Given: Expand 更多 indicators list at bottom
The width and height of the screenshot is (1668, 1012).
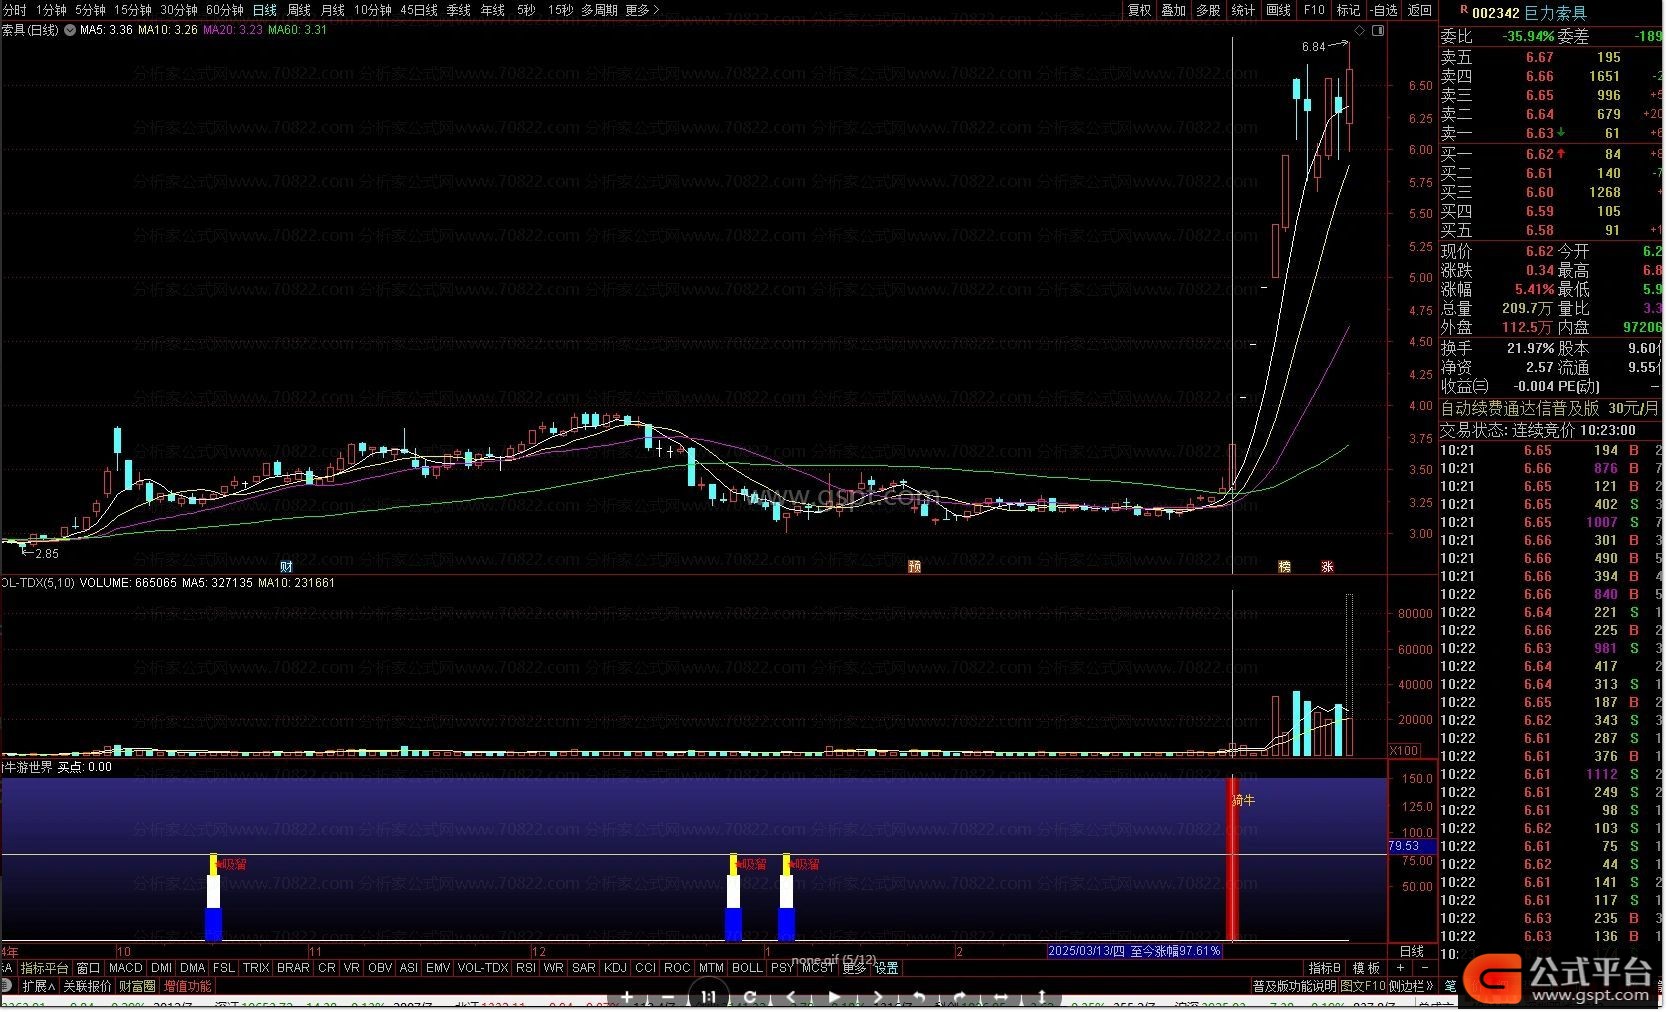Looking at the screenshot, I should tap(854, 968).
